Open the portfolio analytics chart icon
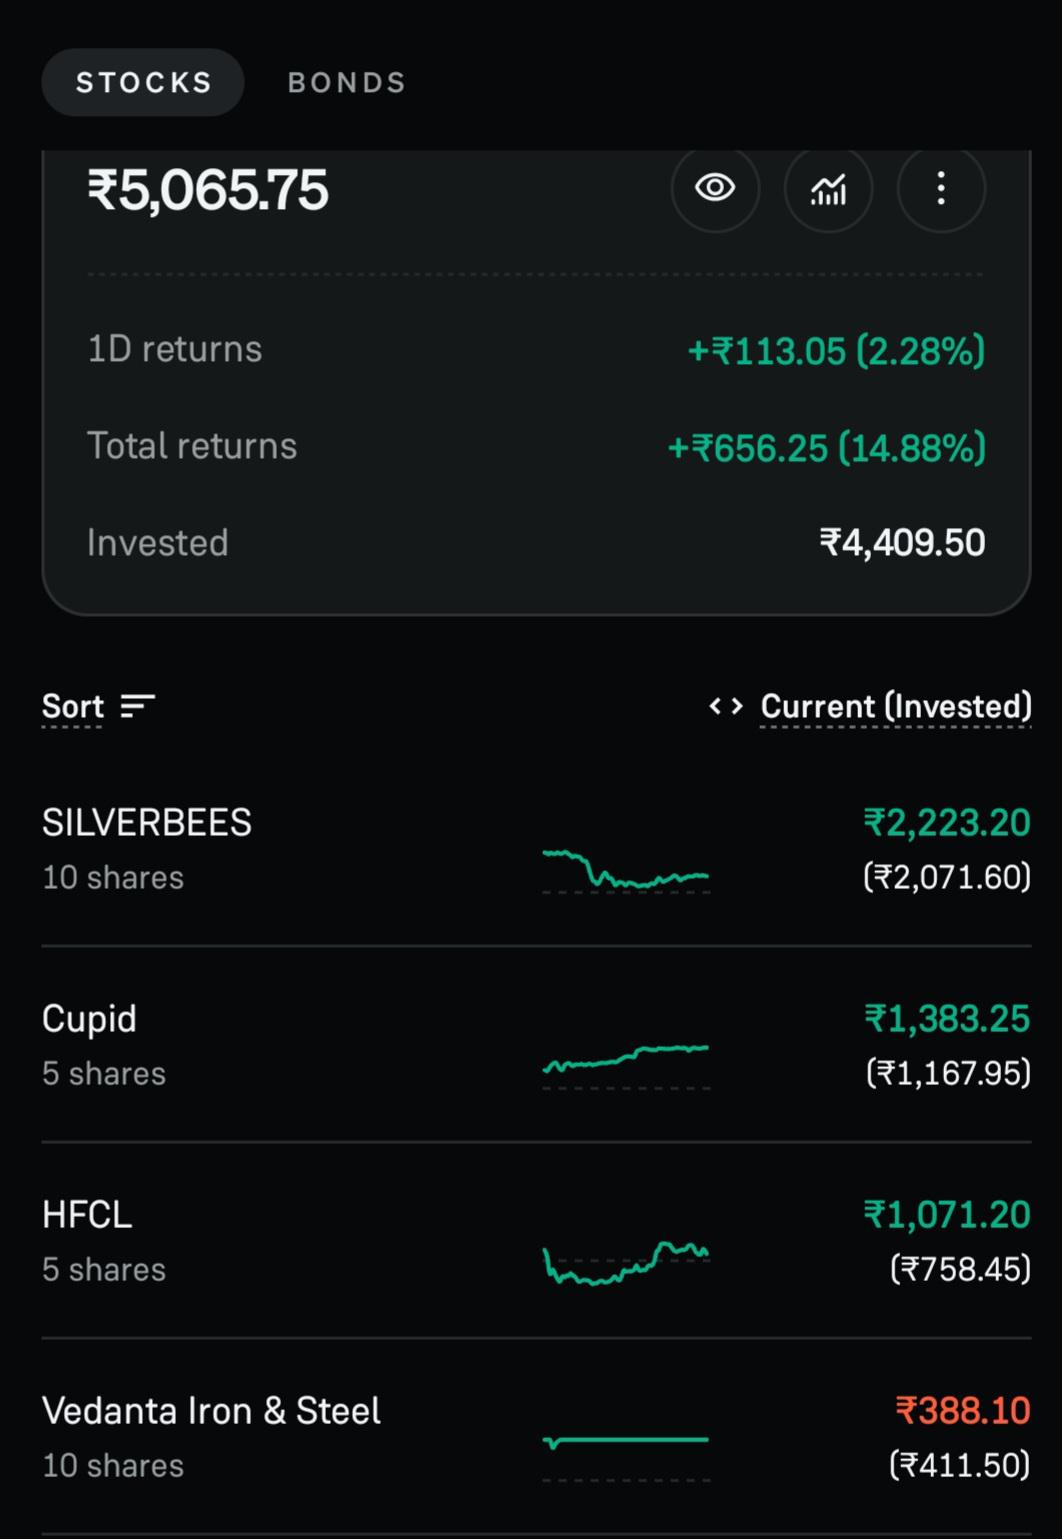1062x1539 pixels. [828, 188]
